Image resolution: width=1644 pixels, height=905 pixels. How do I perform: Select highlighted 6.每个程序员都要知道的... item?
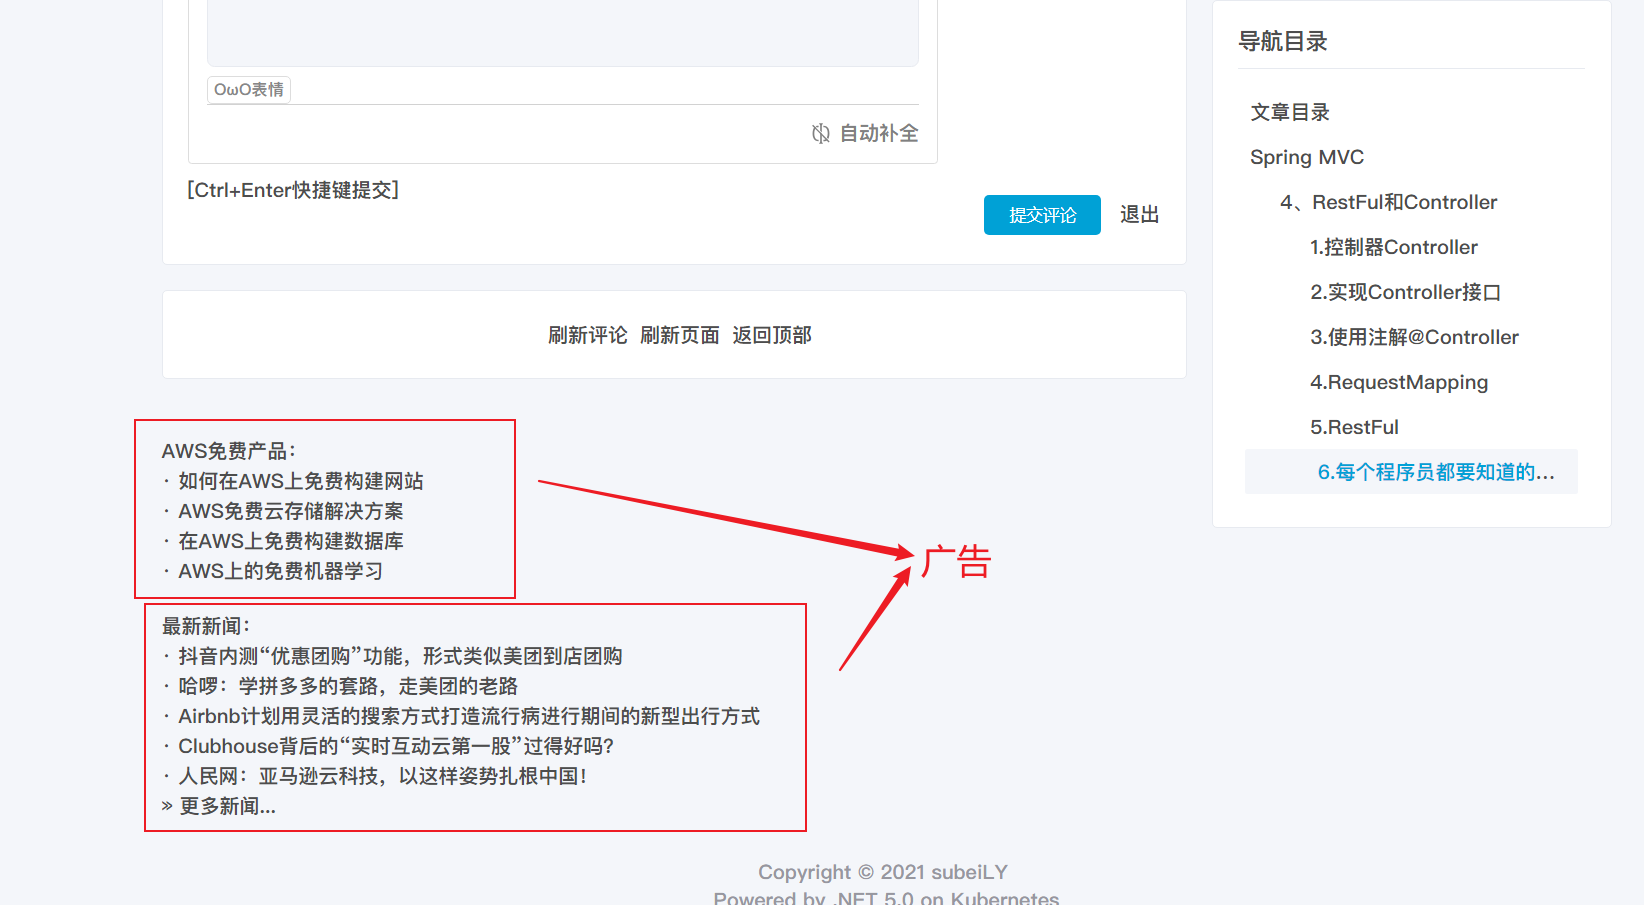(x=1411, y=472)
